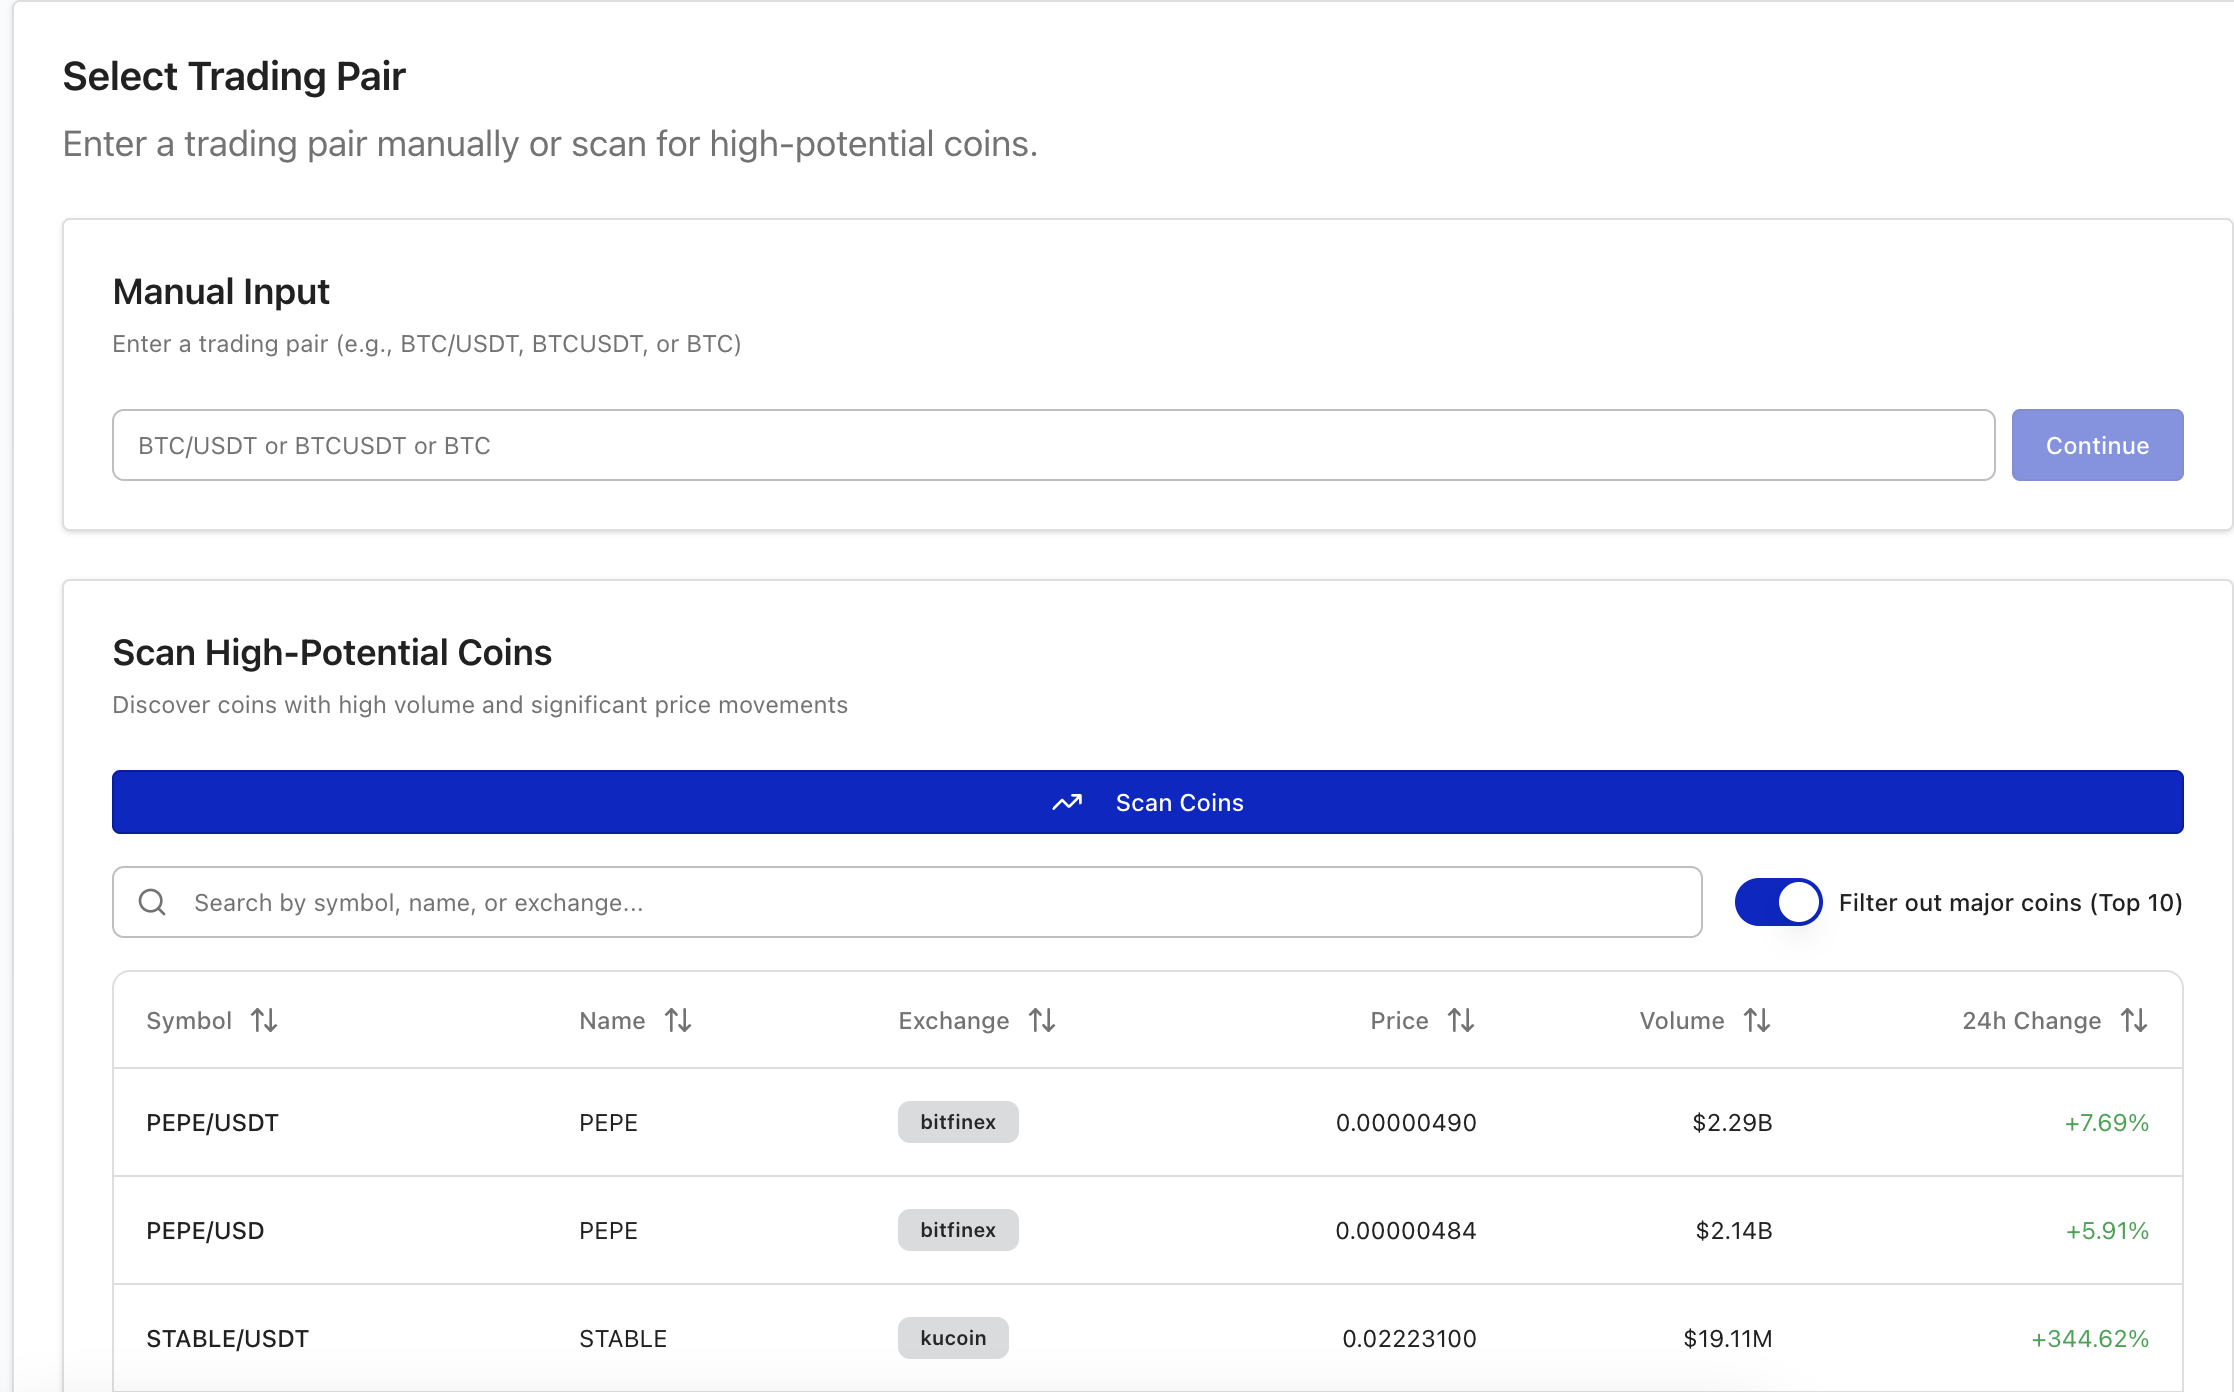Click the Name column sort arrows icon

678,1020
